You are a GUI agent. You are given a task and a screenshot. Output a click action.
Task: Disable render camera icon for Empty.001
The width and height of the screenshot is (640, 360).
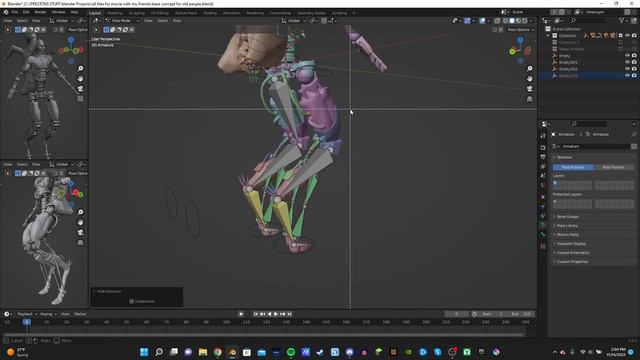point(634,62)
